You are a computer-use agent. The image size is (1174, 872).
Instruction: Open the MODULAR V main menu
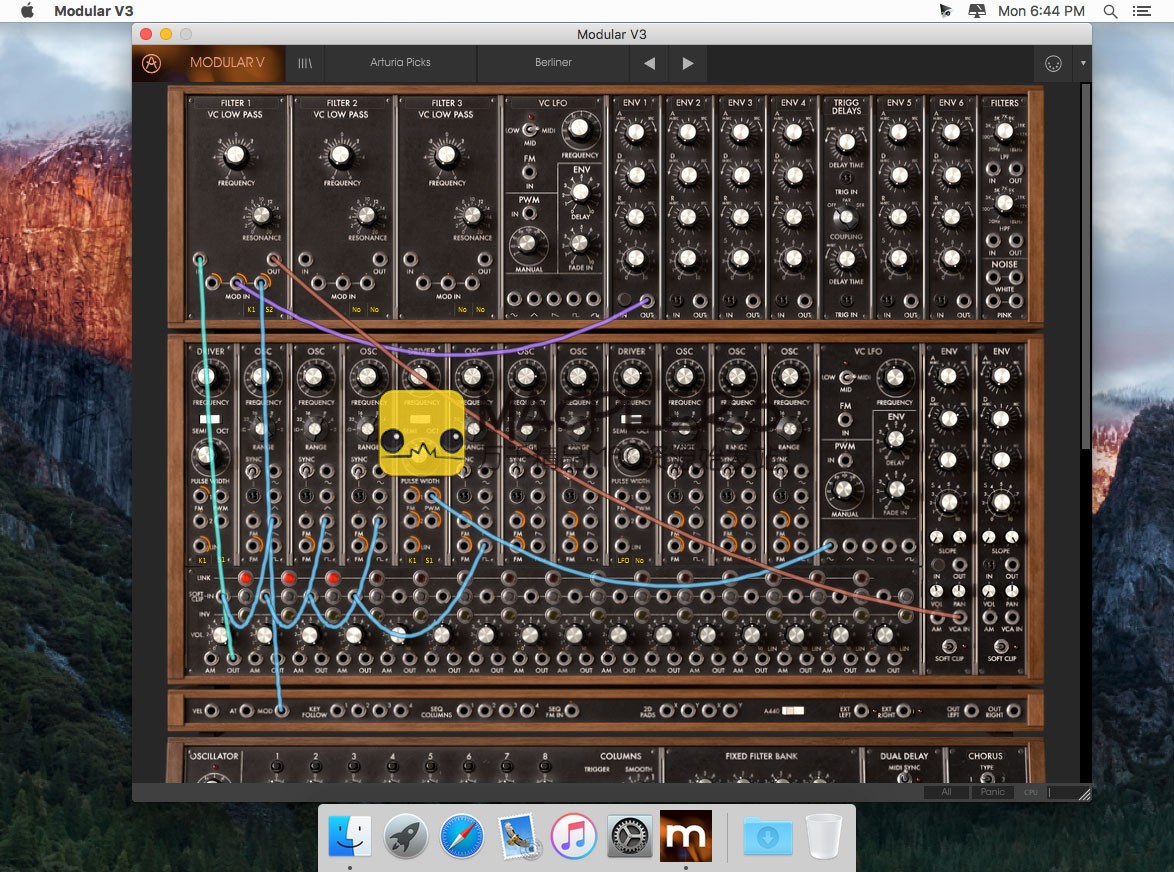[227, 63]
